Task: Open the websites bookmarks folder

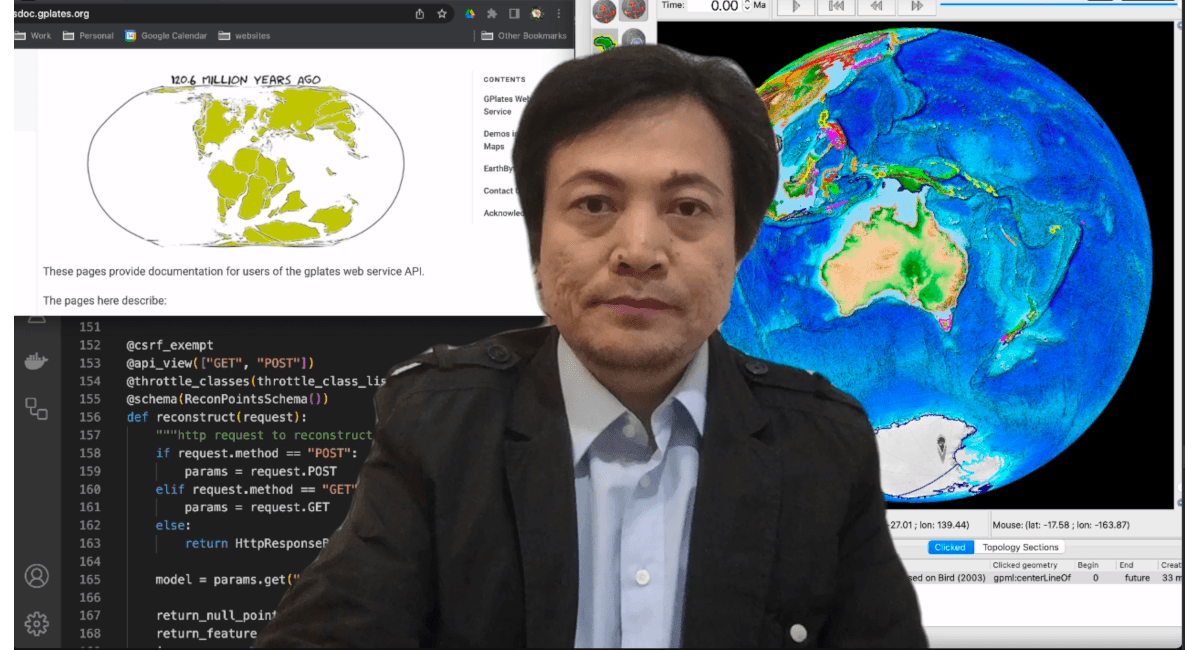Action: click(244, 36)
